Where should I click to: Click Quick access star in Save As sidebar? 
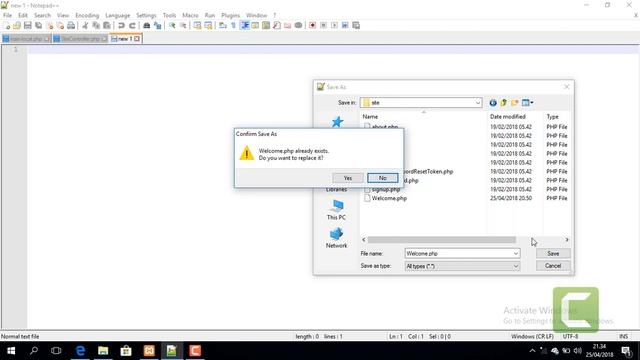click(x=337, y=122)
